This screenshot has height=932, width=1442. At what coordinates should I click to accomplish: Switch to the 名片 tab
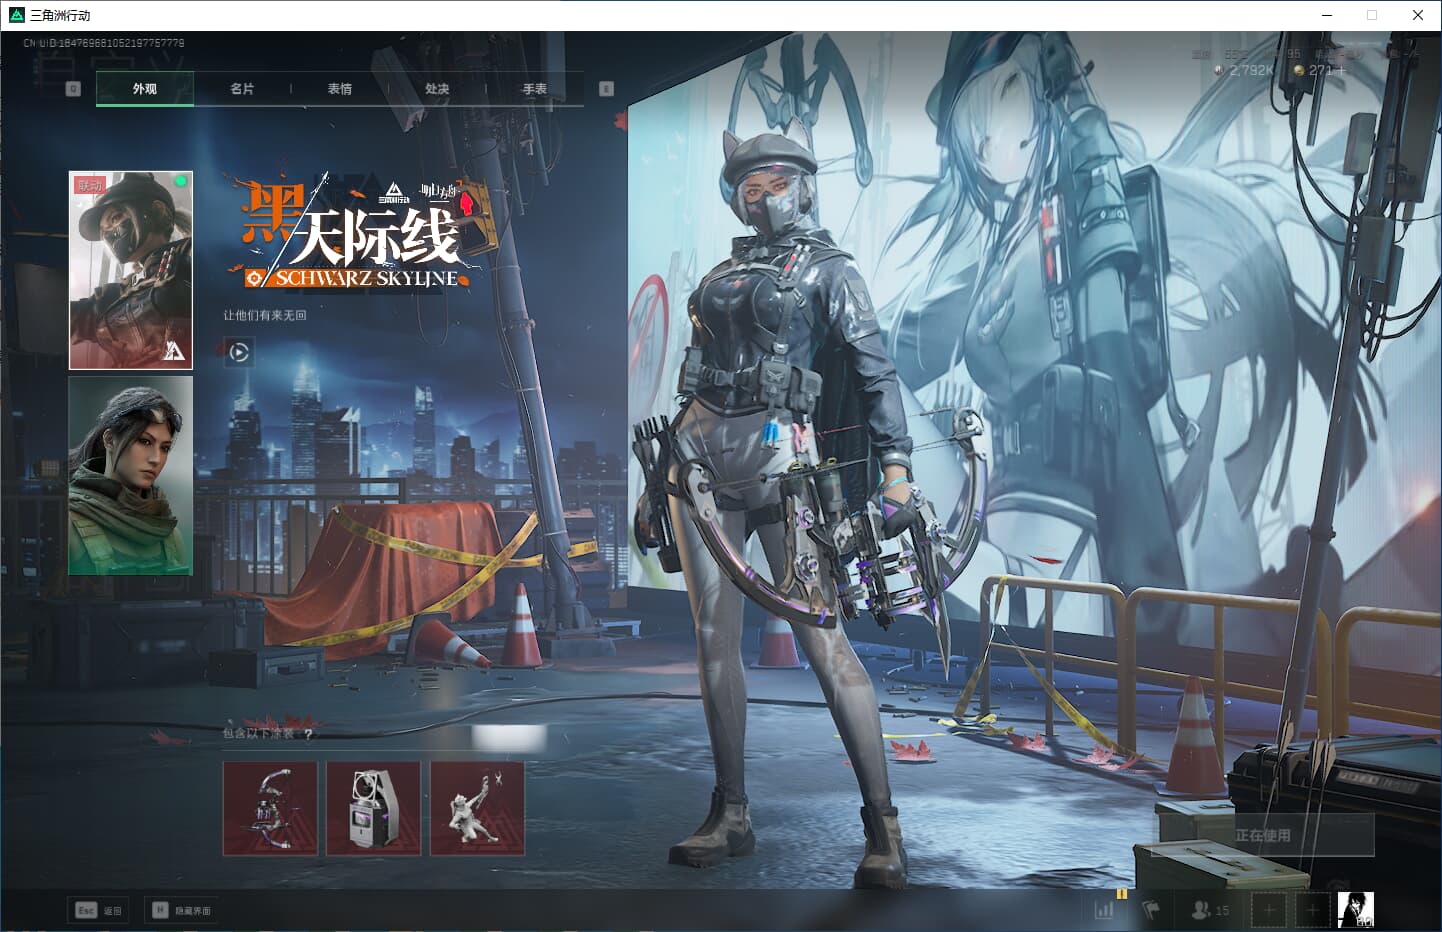242,89
